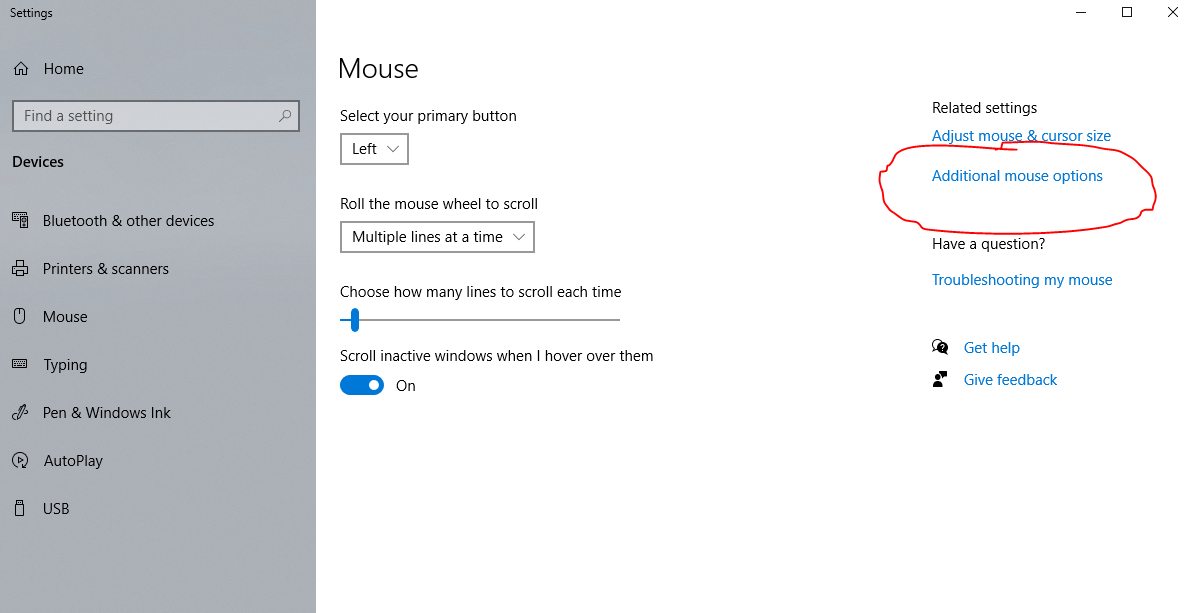
Task: Click the Typing keyboard icon
Action: (20, 365)
